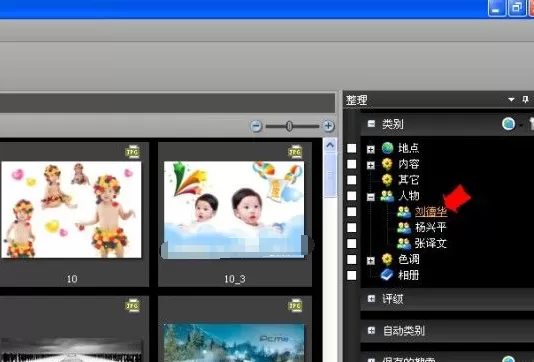This screenshot has height=362, width=534.
Task: Click the JPG badge on thumbnail 10_3
Action: pyautogui.click(x=295, y=152)
